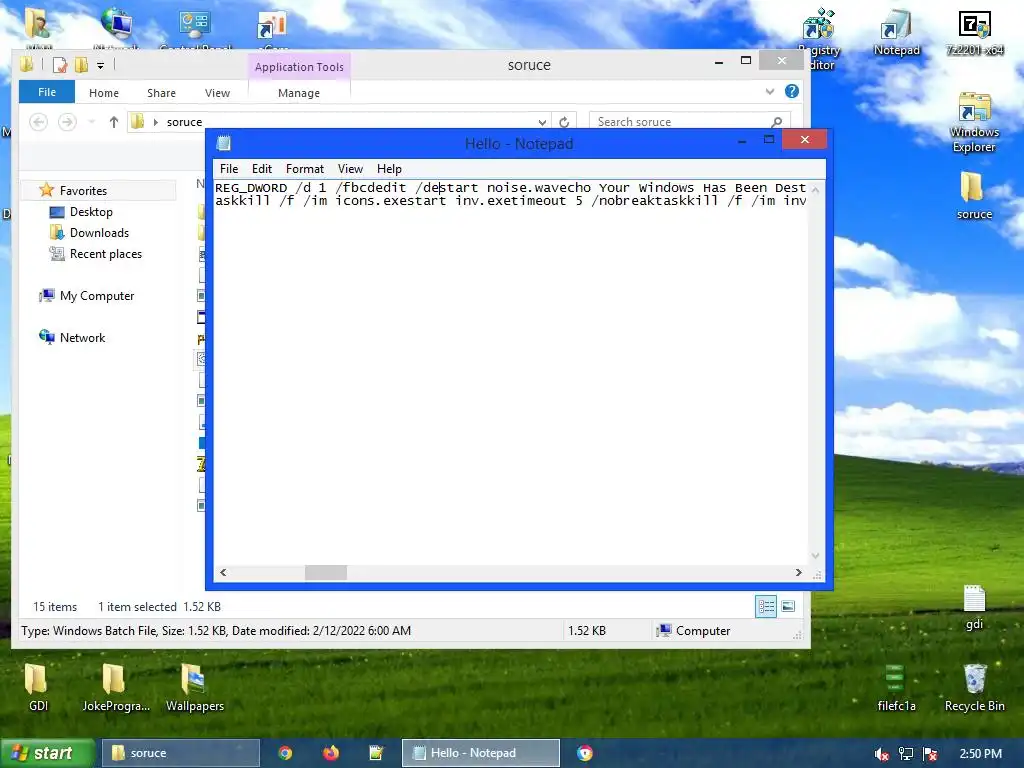Click the search magnifier icon in Explorer

pos(776,122)
